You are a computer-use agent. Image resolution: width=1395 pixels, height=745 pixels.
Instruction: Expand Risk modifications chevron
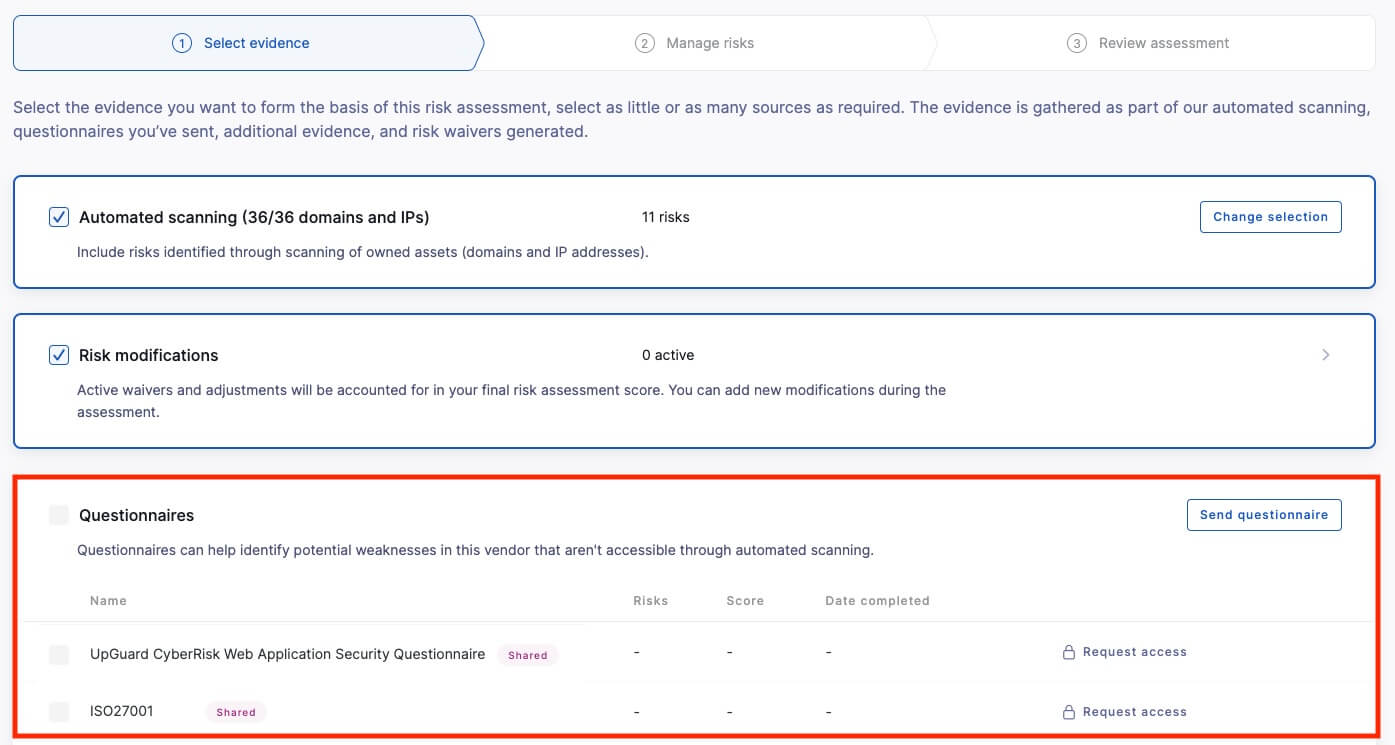[x=1326, y=355]
